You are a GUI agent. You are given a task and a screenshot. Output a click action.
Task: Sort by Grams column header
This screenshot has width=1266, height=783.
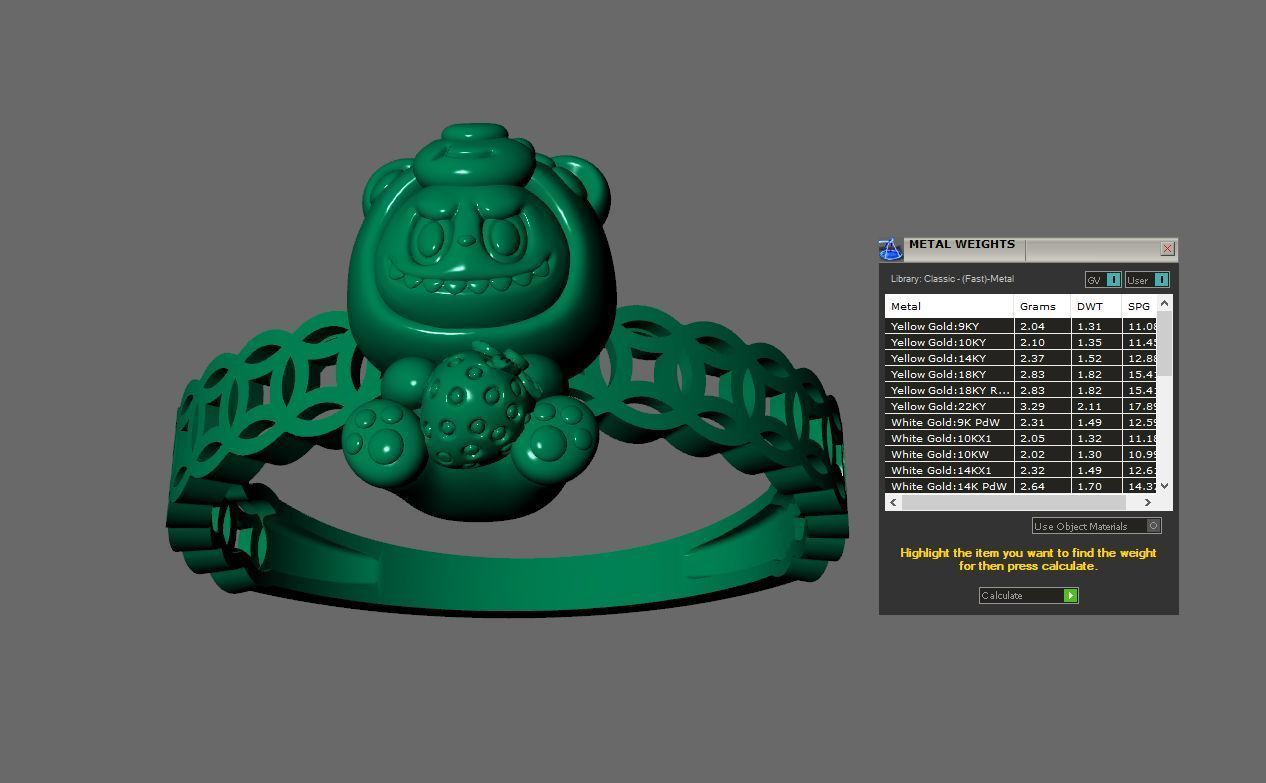click(x=1042, y=306)
